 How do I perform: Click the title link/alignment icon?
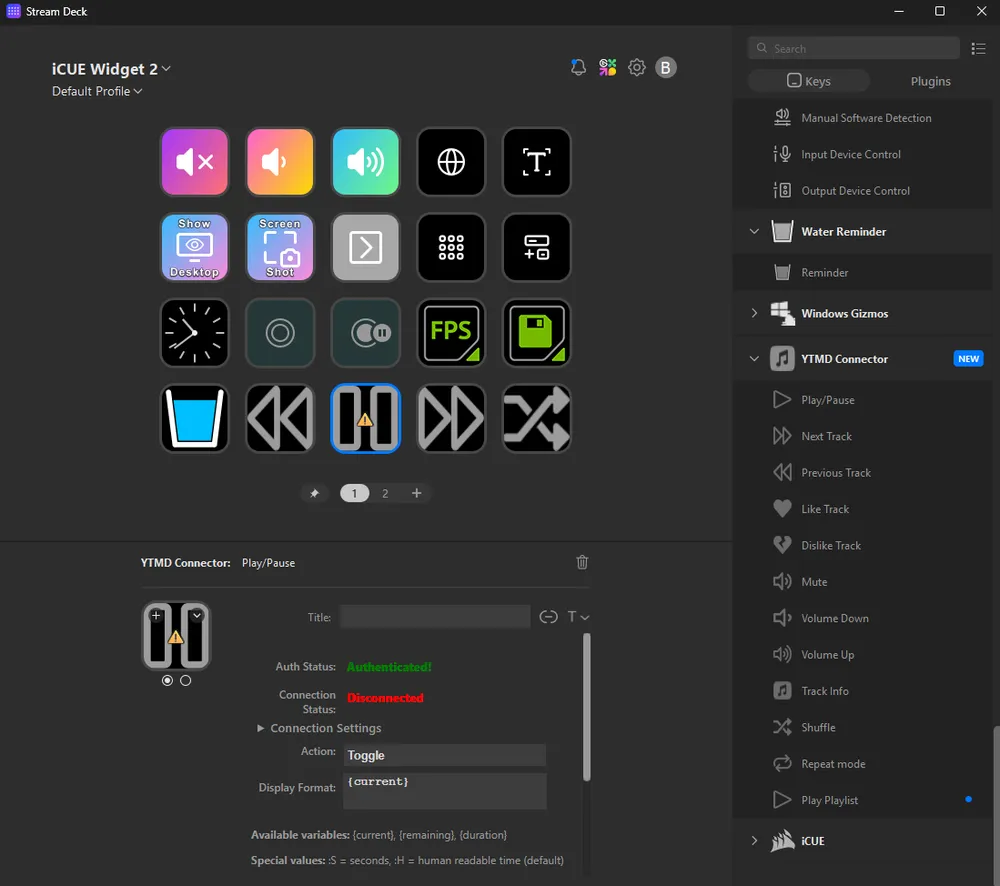[x=548, y=617]
